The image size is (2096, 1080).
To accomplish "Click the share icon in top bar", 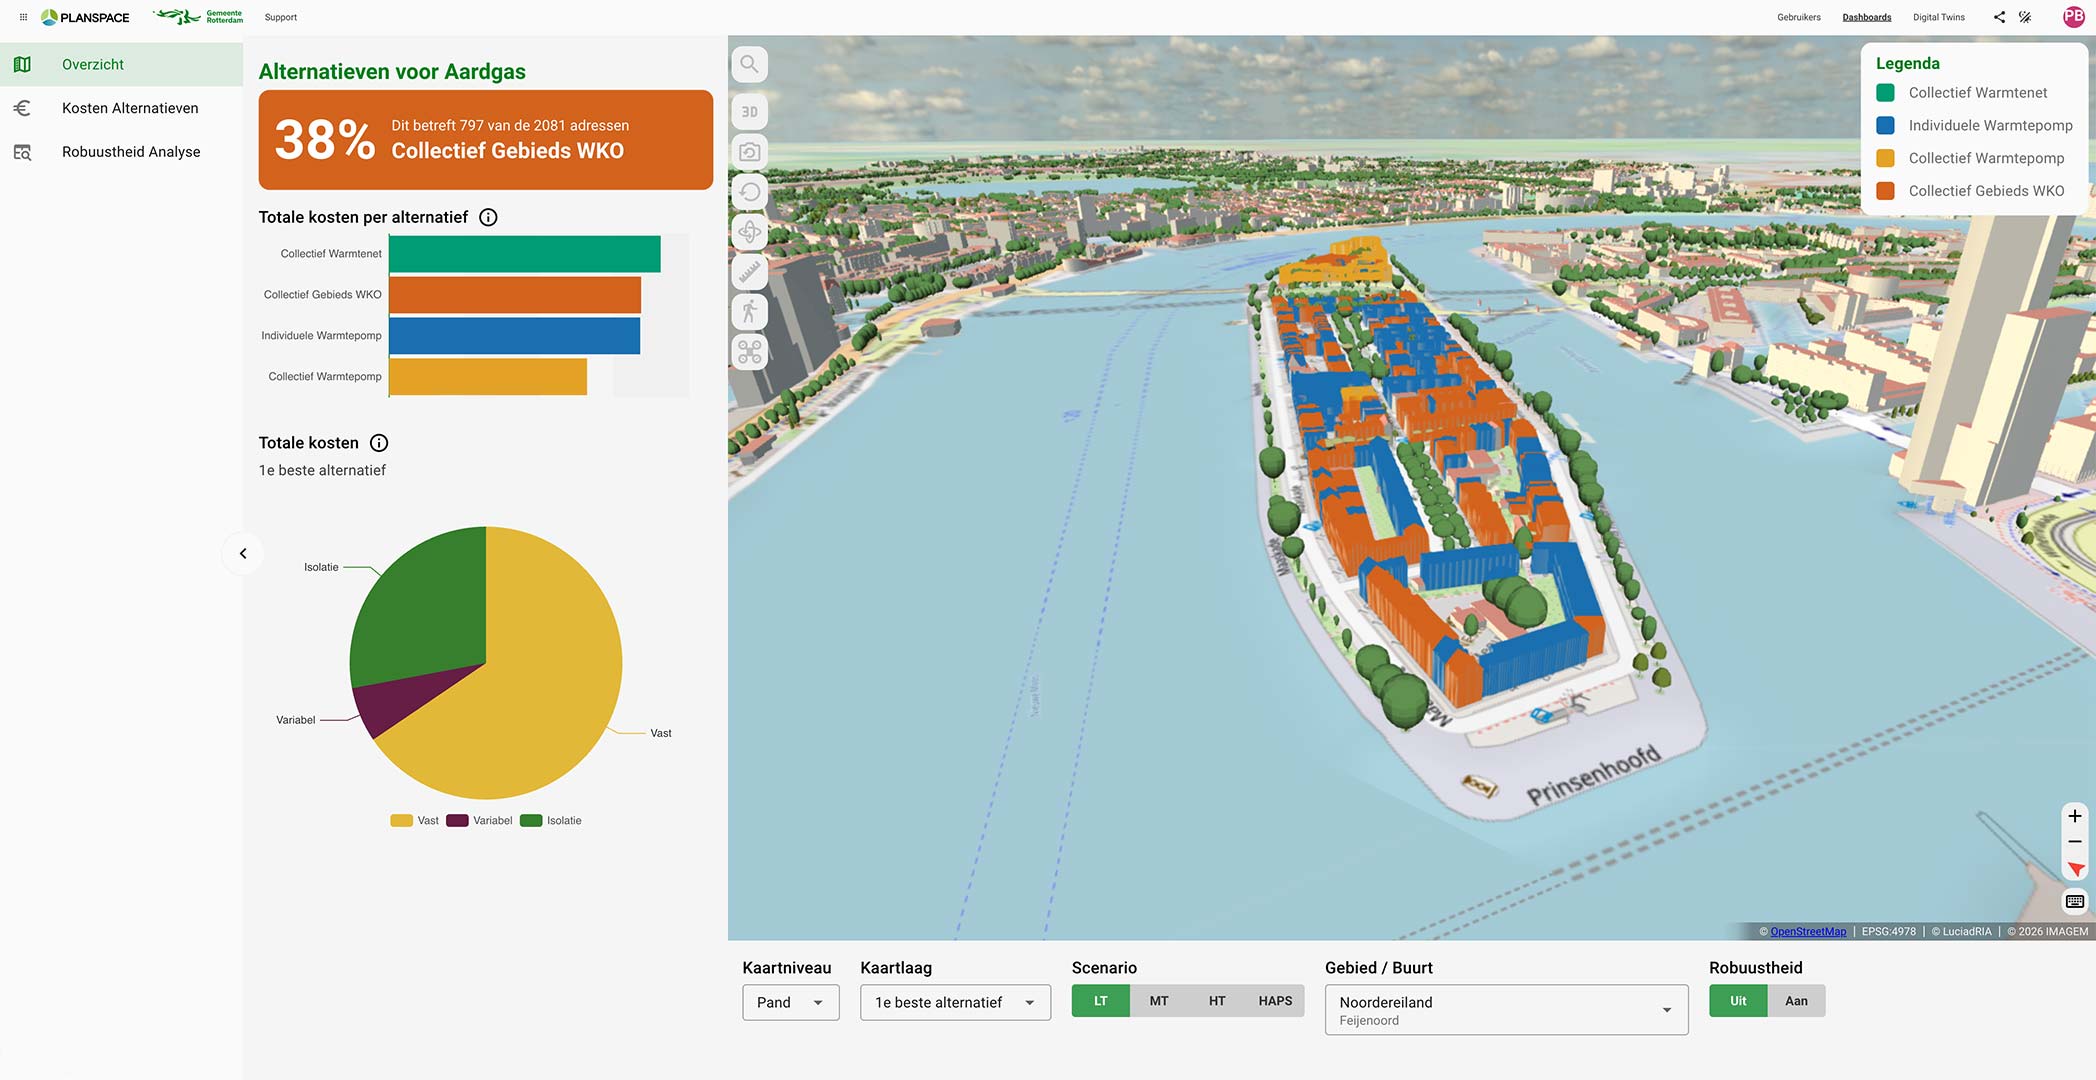I will 1999,17.
